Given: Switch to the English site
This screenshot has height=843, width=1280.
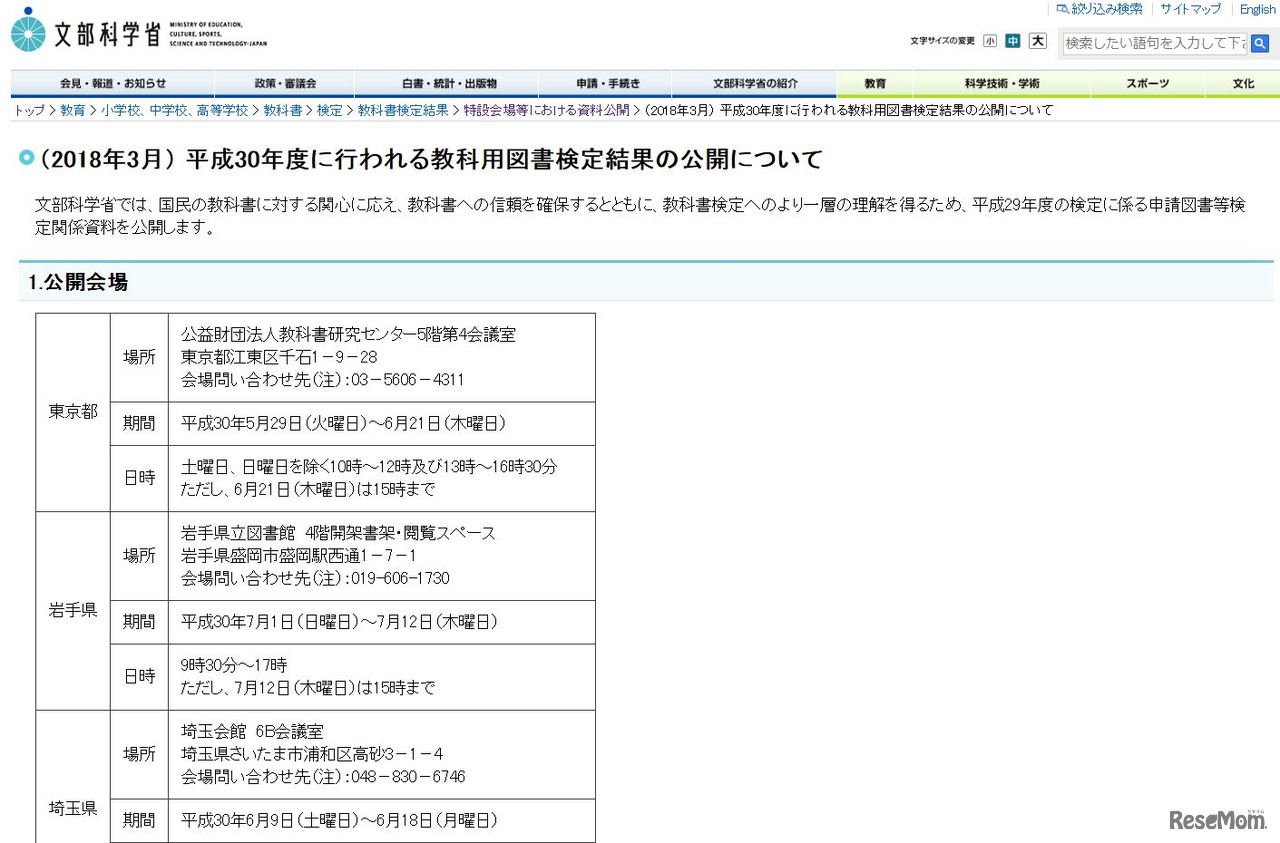Looking at the screenshot, I should [x=1257, y=9].
